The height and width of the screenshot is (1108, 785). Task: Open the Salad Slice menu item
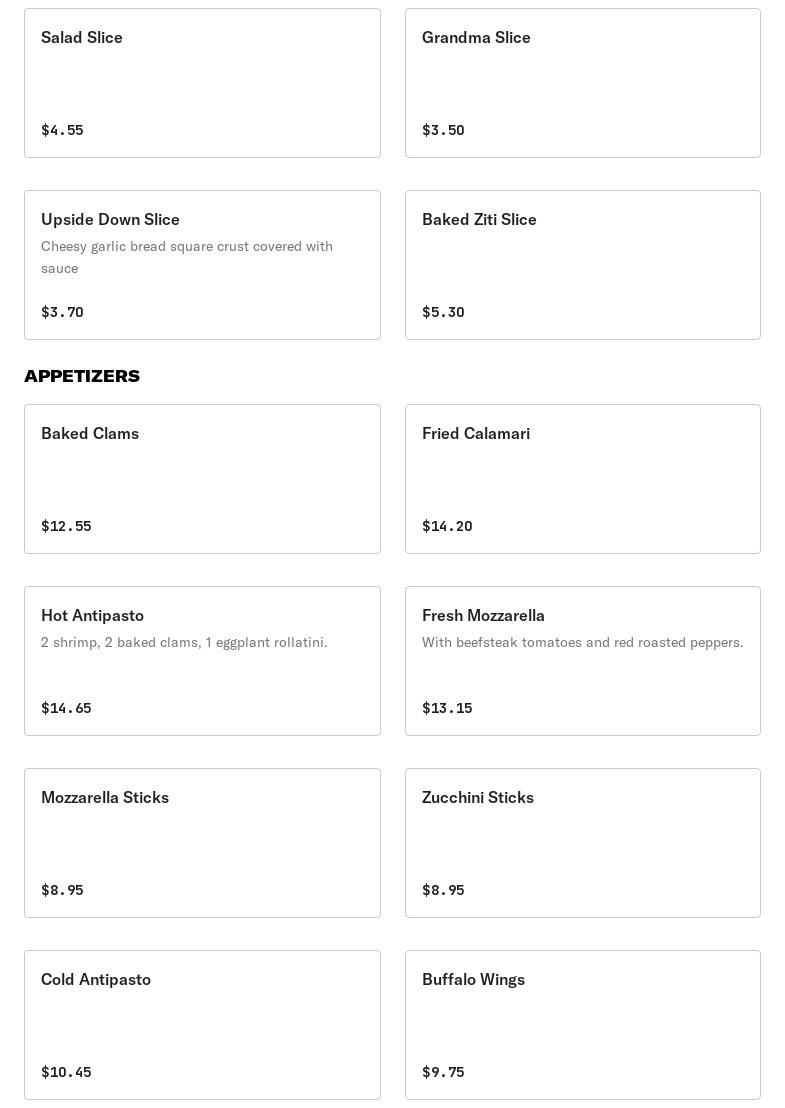pos(202,83)
